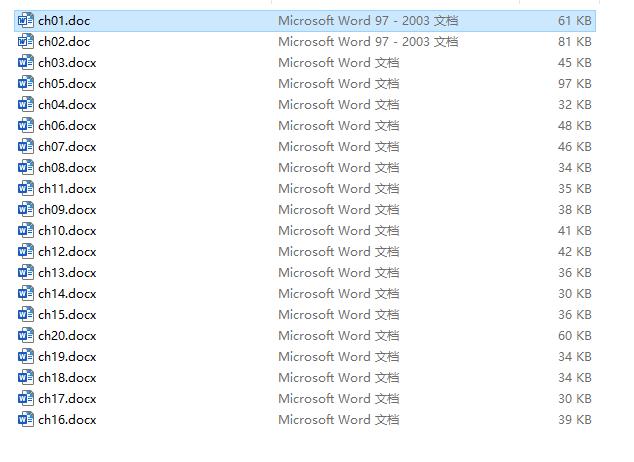
Task: Click the 60 KB size for ch20.docx
Action: [x=575, y=336]
